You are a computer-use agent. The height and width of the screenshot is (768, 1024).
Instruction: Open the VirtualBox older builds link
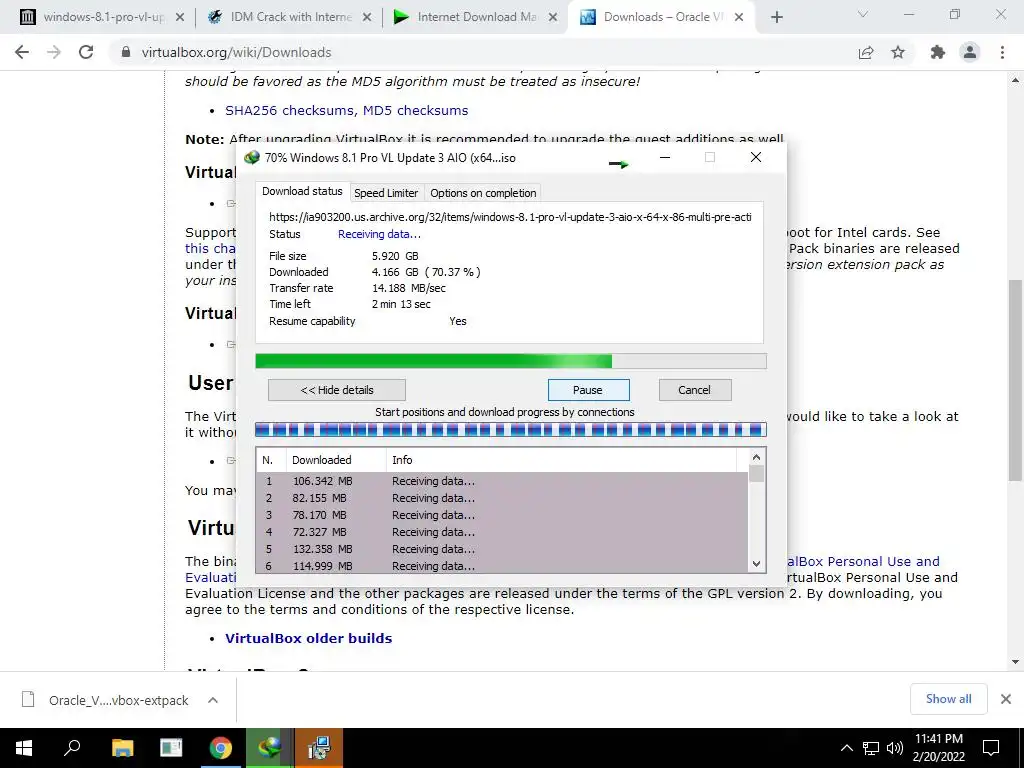coord(309,639)
